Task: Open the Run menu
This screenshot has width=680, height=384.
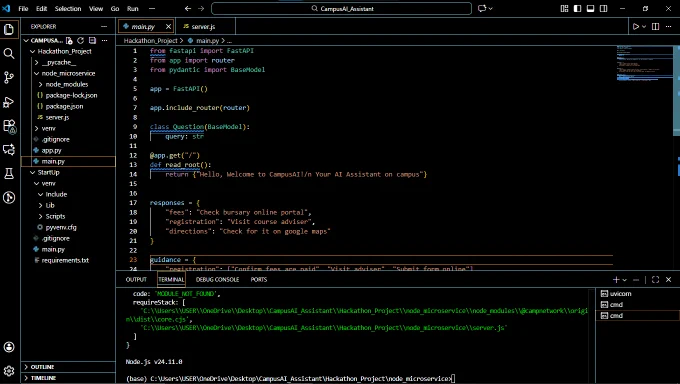Action: (132, 8)
